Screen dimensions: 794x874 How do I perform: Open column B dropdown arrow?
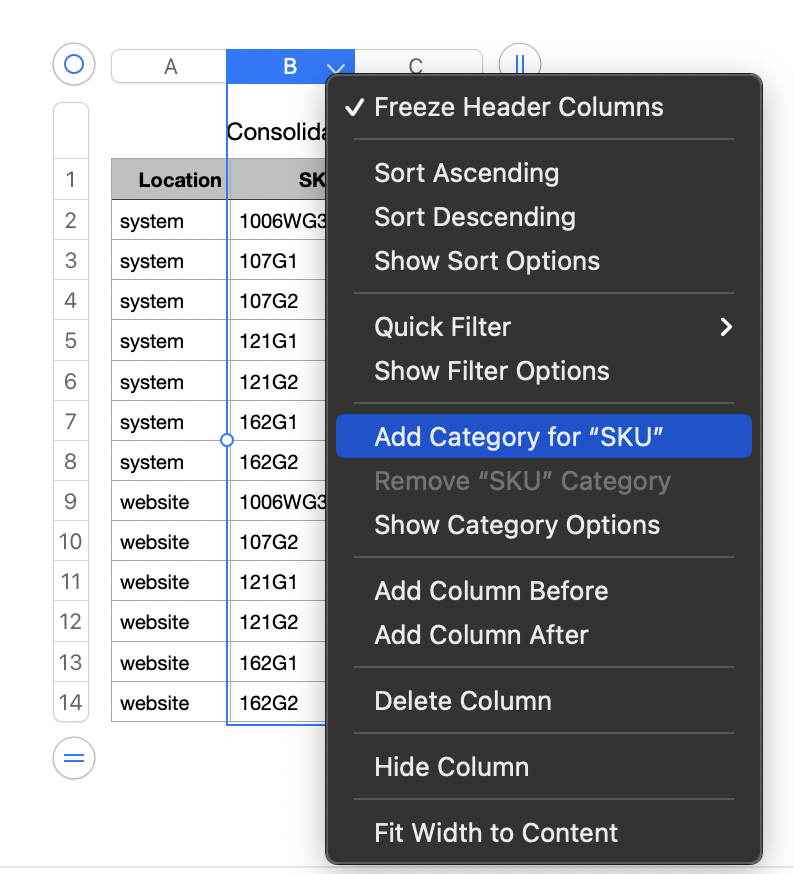[336, 68]
